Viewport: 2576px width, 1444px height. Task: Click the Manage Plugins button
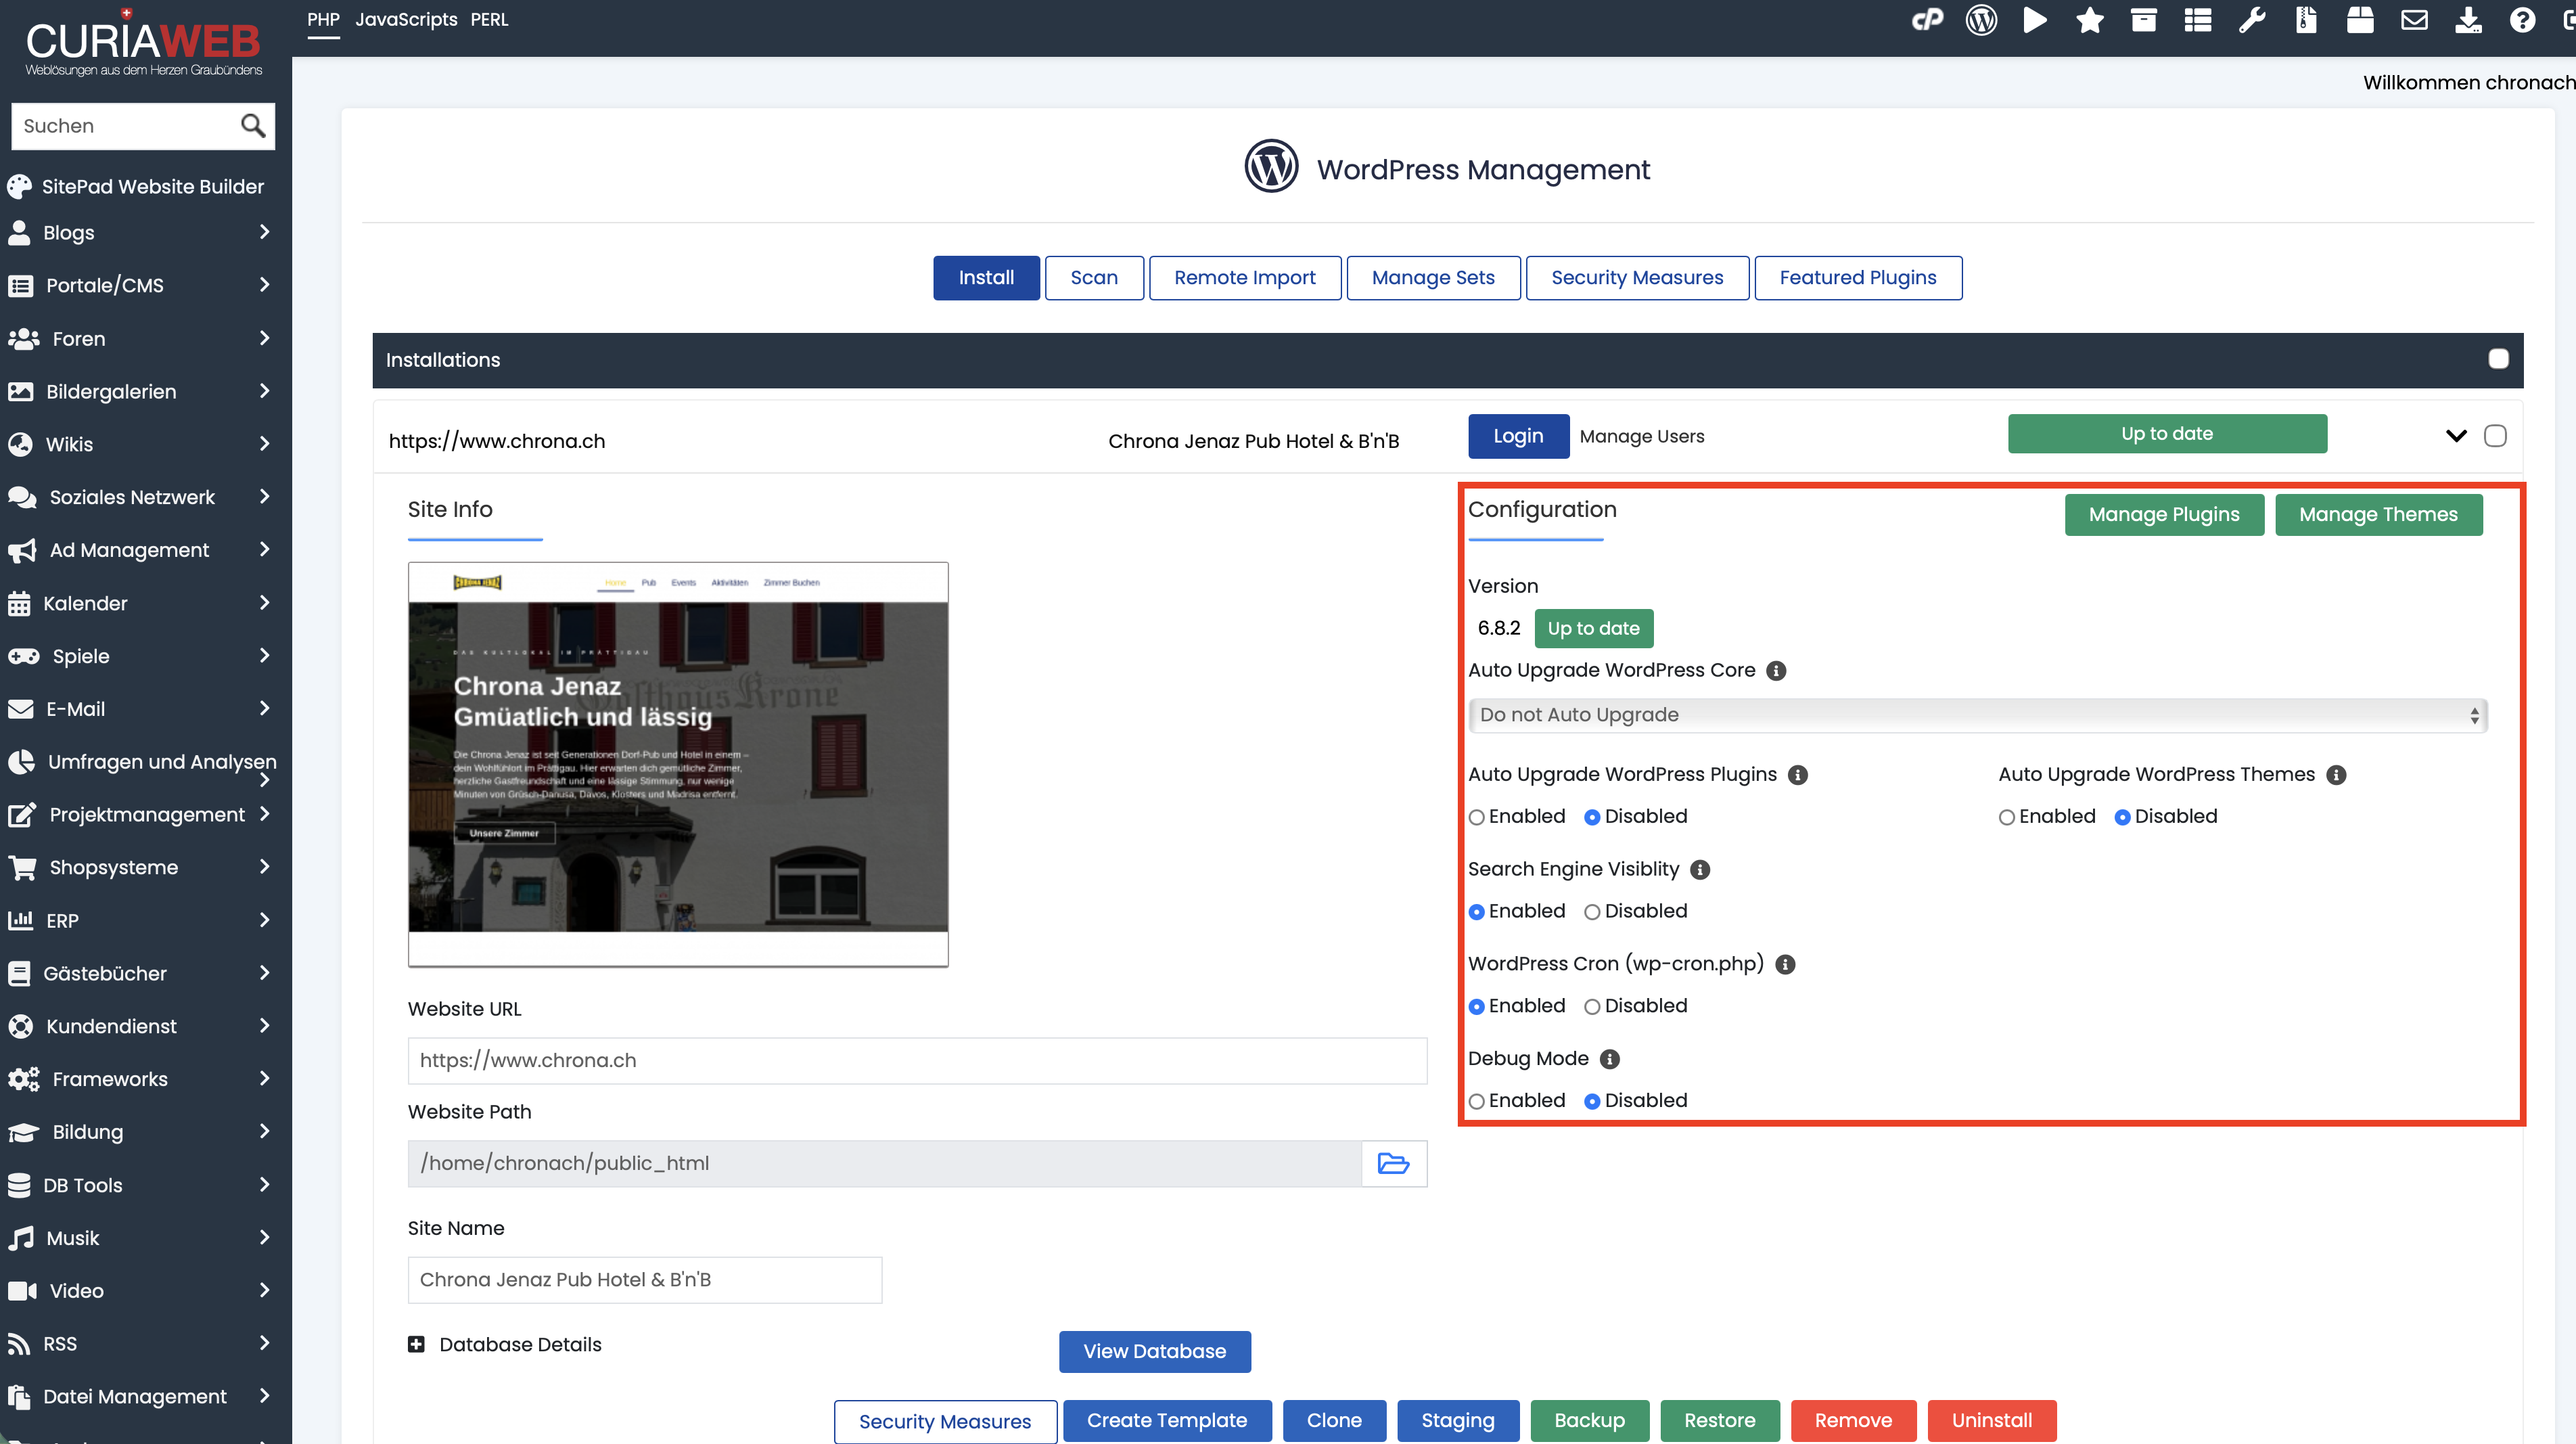[2164, 515]
